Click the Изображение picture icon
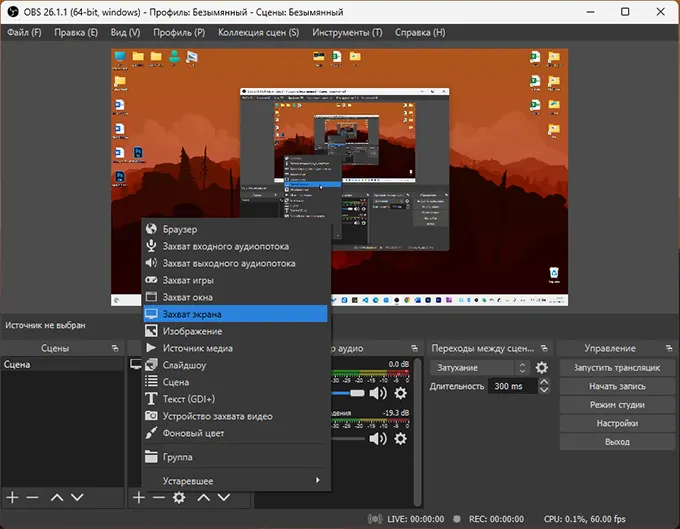 click(x=152, y=331)
